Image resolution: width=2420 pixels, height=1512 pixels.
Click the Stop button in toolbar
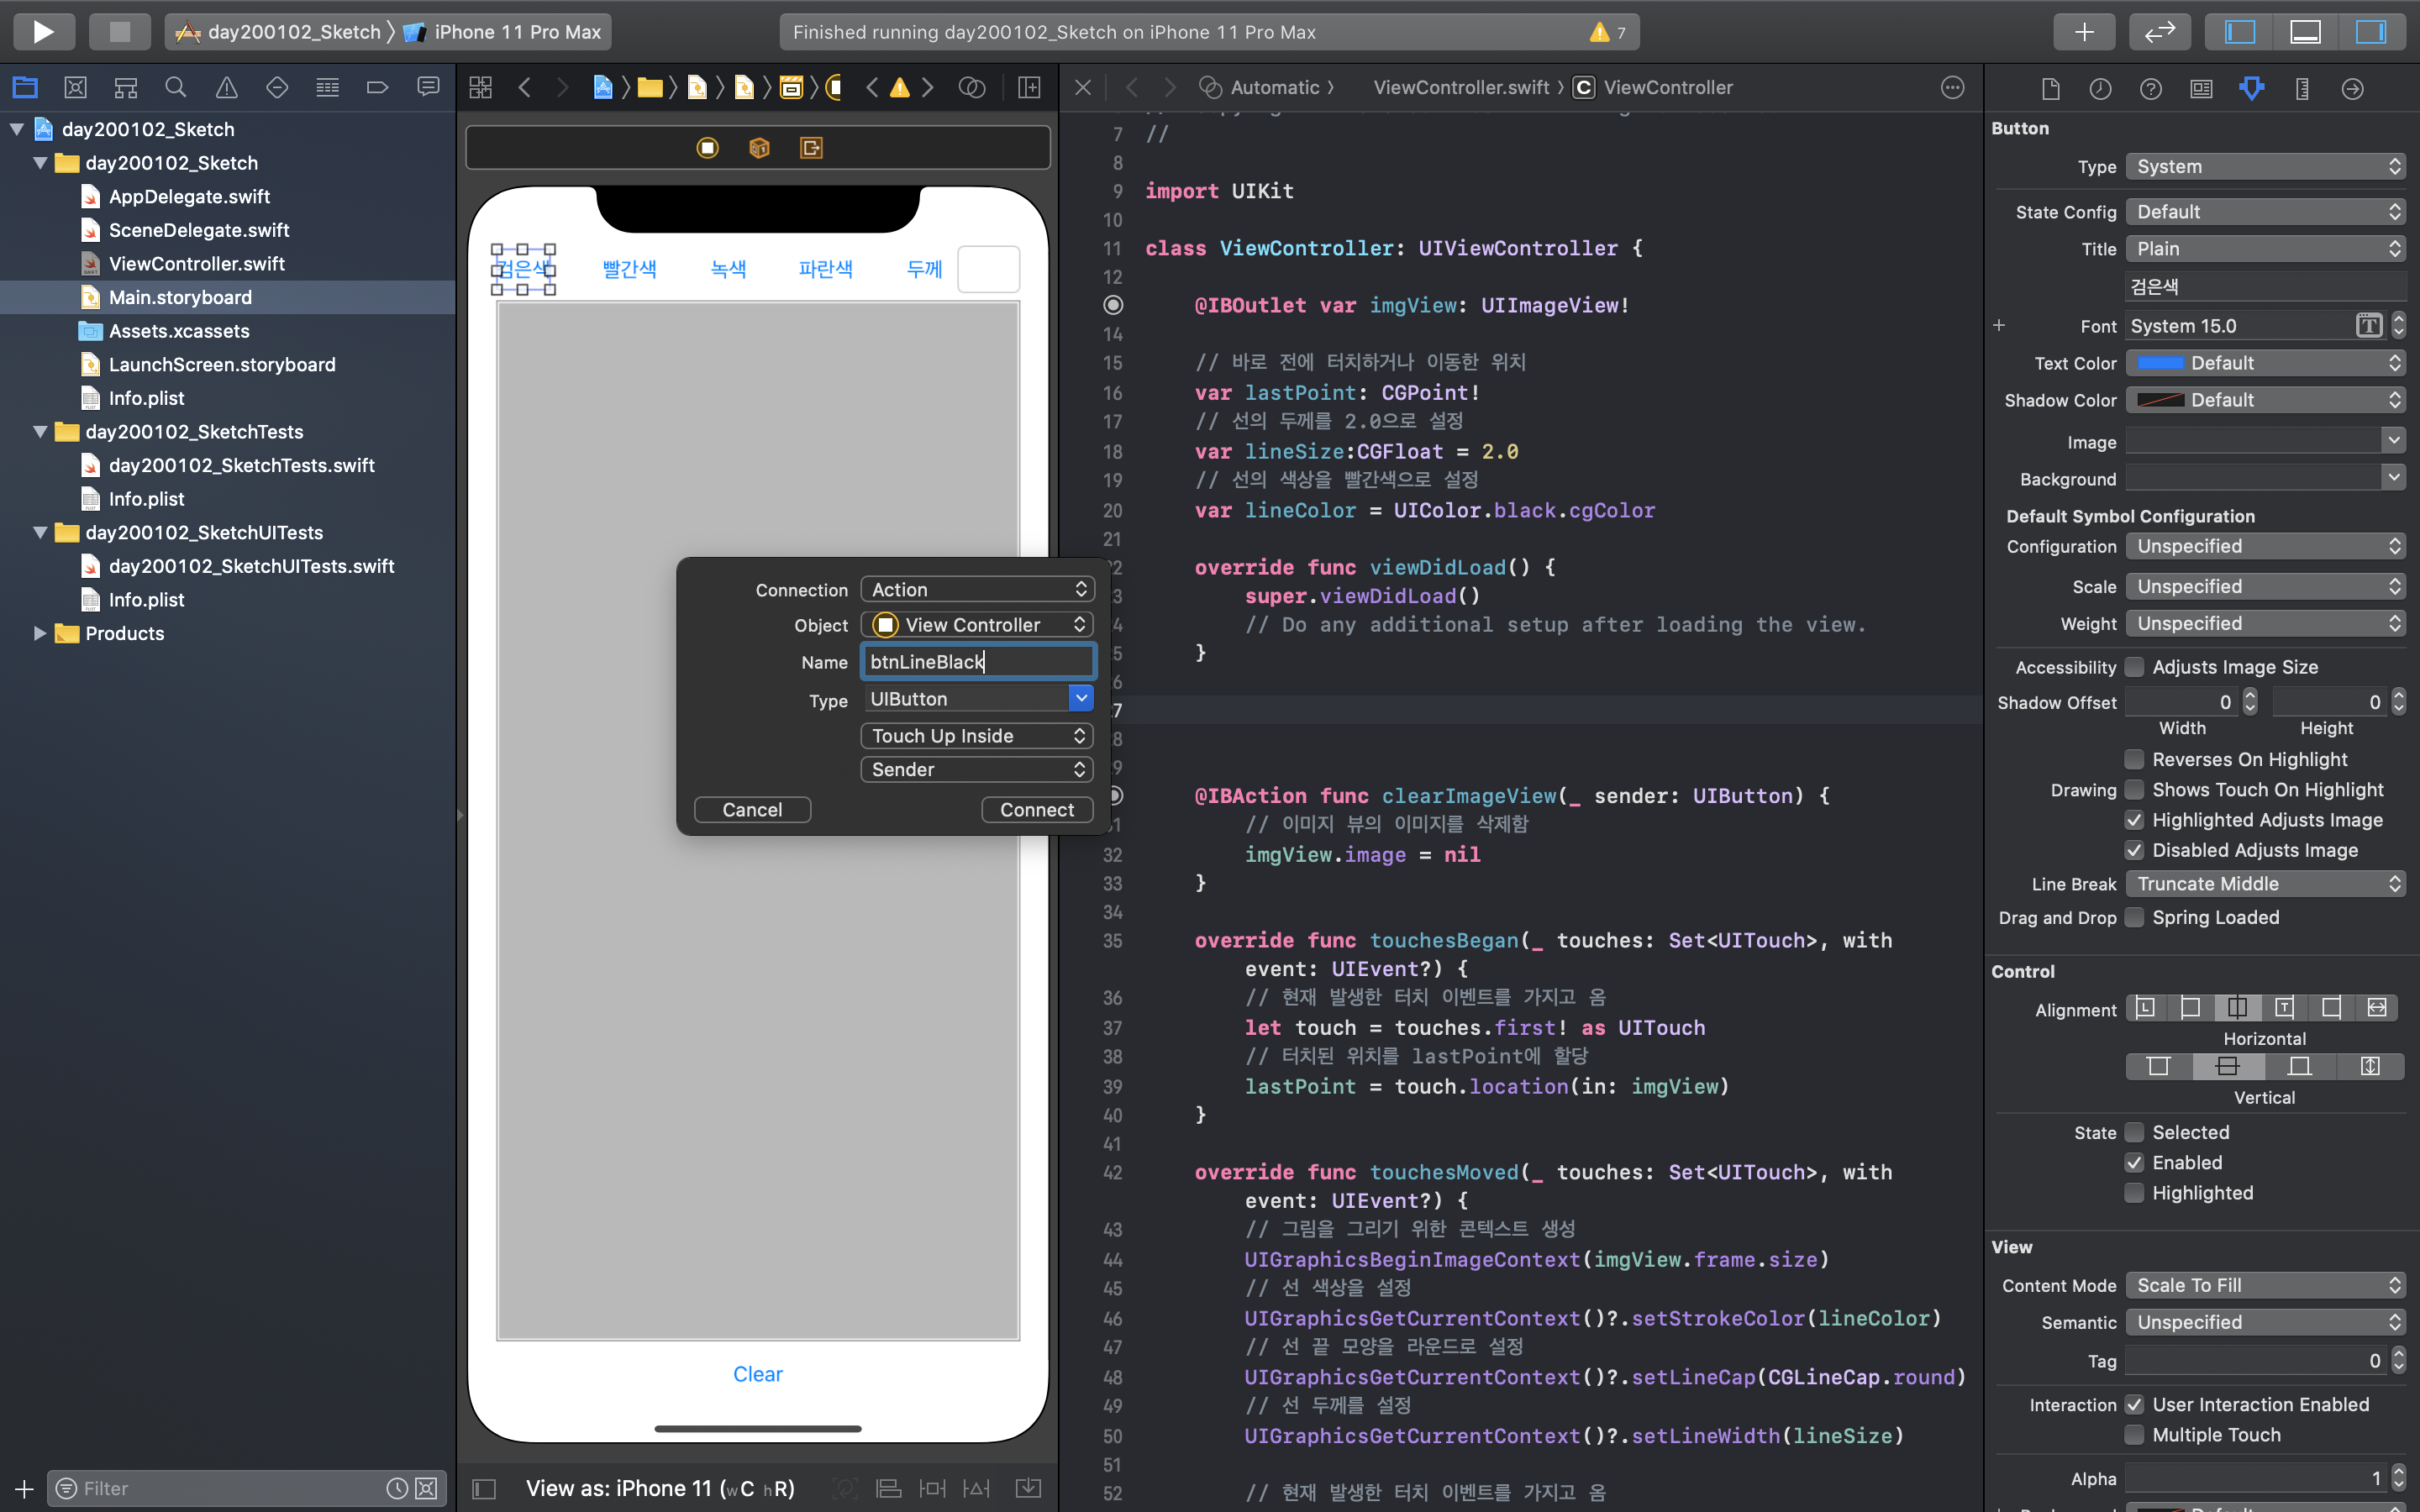(119, 32)
